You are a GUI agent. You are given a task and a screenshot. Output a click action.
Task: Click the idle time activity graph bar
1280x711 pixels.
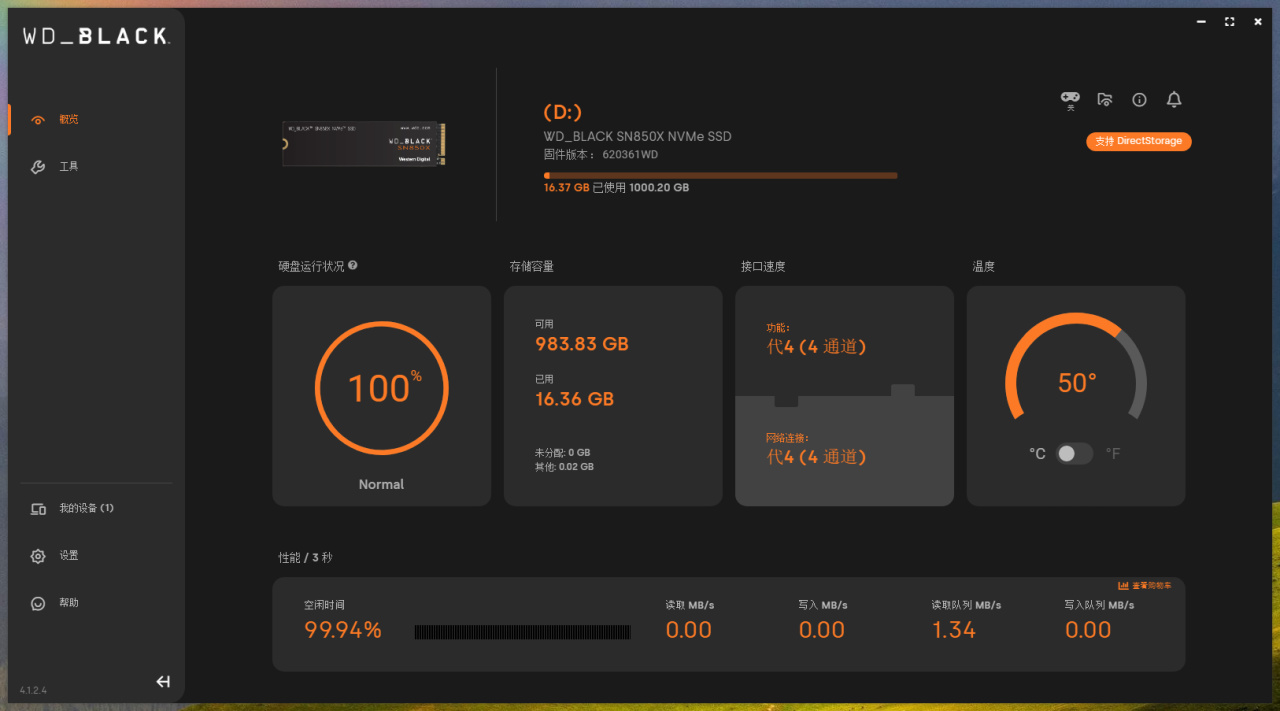point(523,632)
